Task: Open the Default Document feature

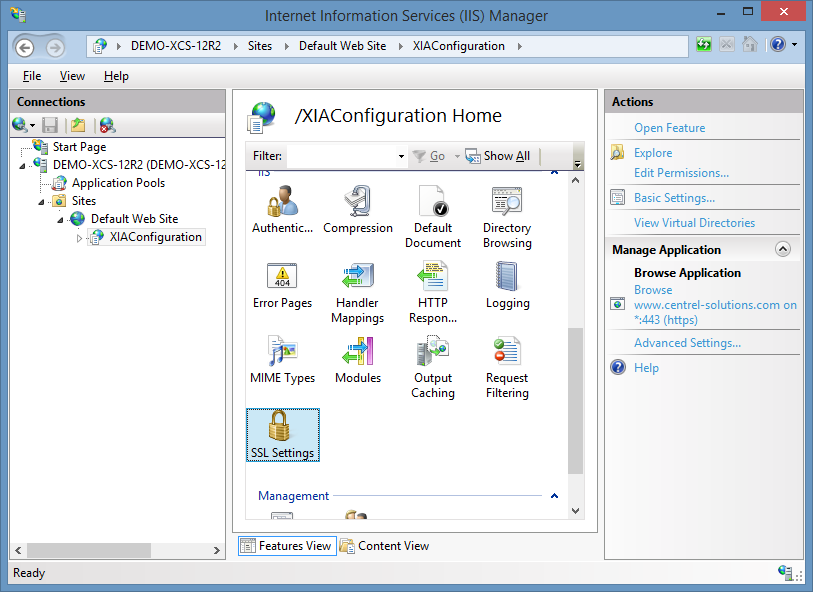Action: (x=433, y=217)
